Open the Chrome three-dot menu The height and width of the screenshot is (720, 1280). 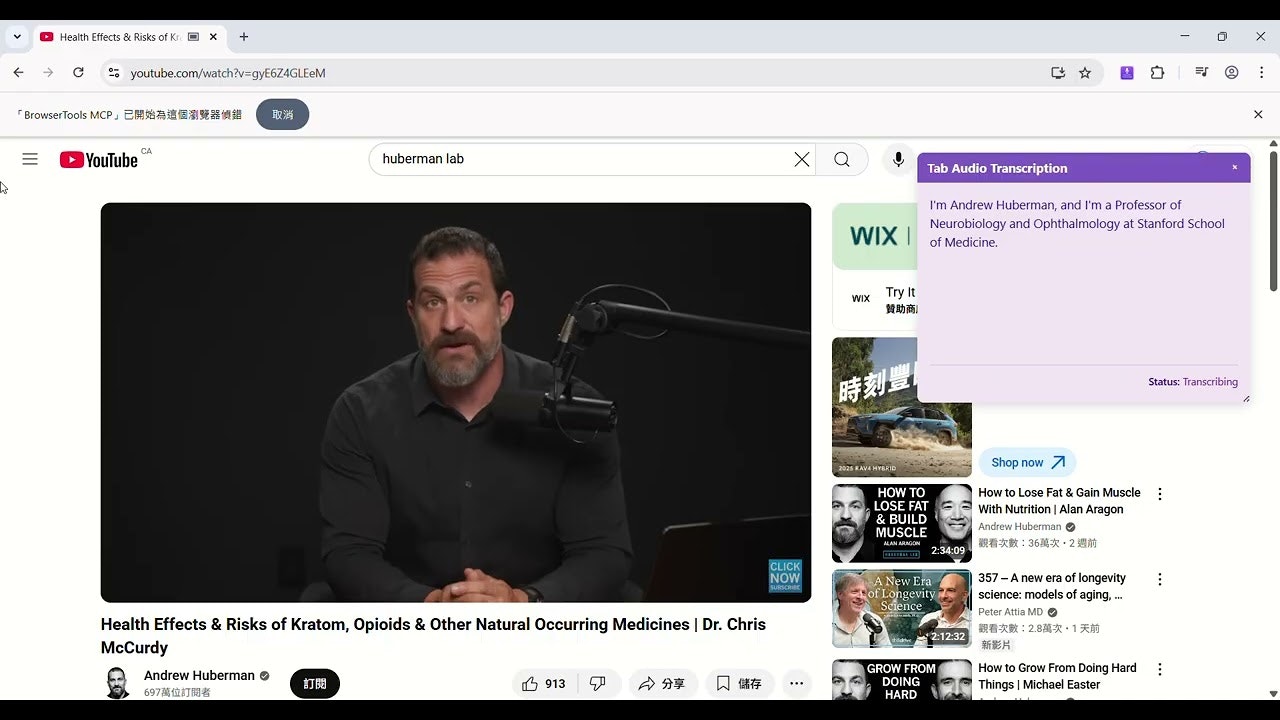1262,72
